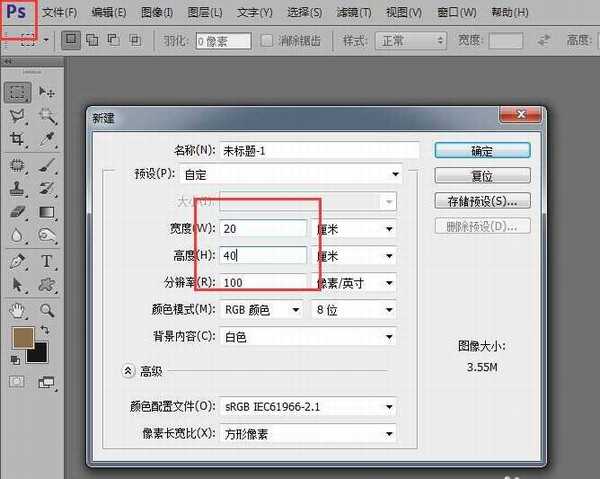Close the 新建 dialog
This screenshot has height=479, width=600.
tap(520, 114)
